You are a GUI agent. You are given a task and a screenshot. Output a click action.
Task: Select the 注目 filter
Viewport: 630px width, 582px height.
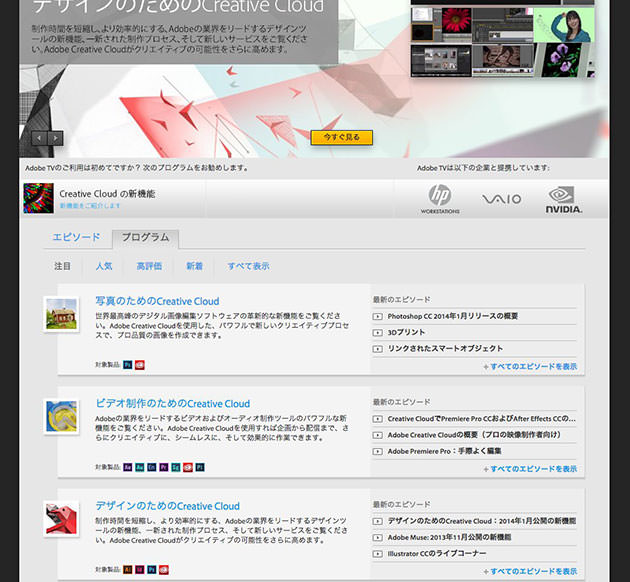(62, 266)
